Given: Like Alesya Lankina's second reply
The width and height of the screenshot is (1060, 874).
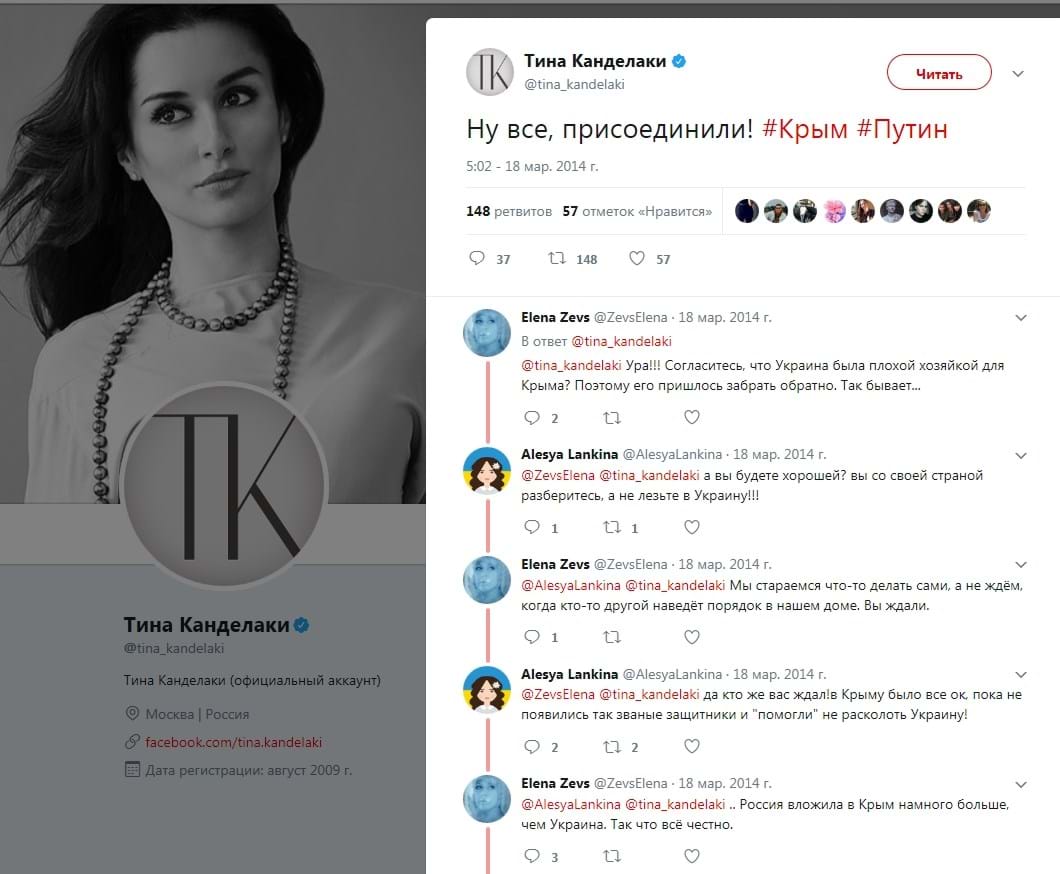Looking at the screenshot, I should point(691,746).
